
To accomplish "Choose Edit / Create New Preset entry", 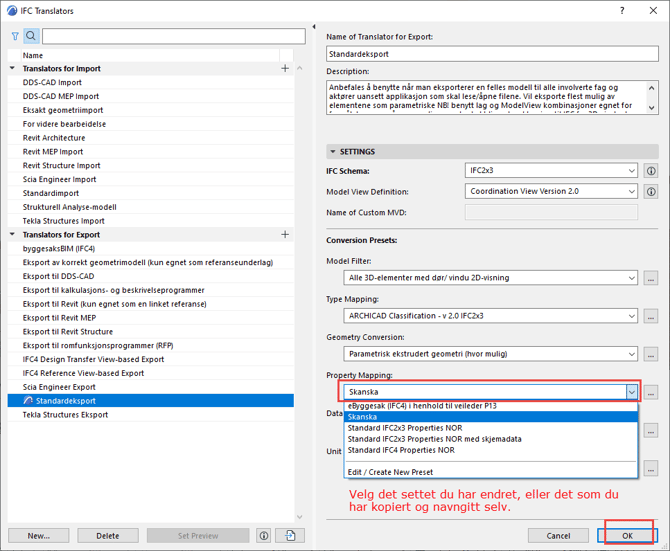I will (x=390, y=472).
